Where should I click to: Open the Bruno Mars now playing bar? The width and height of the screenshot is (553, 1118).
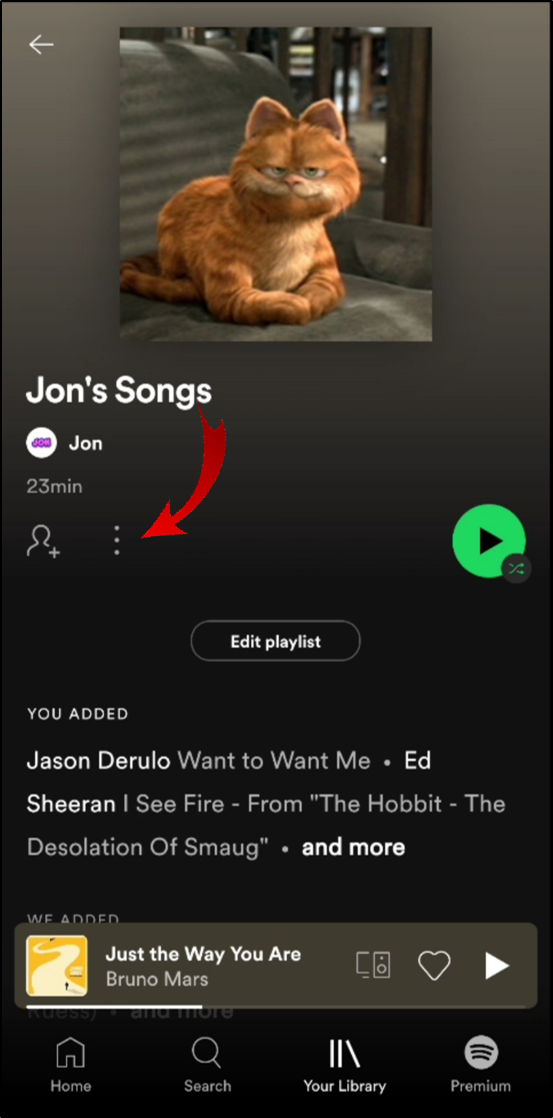coord(276,965)
